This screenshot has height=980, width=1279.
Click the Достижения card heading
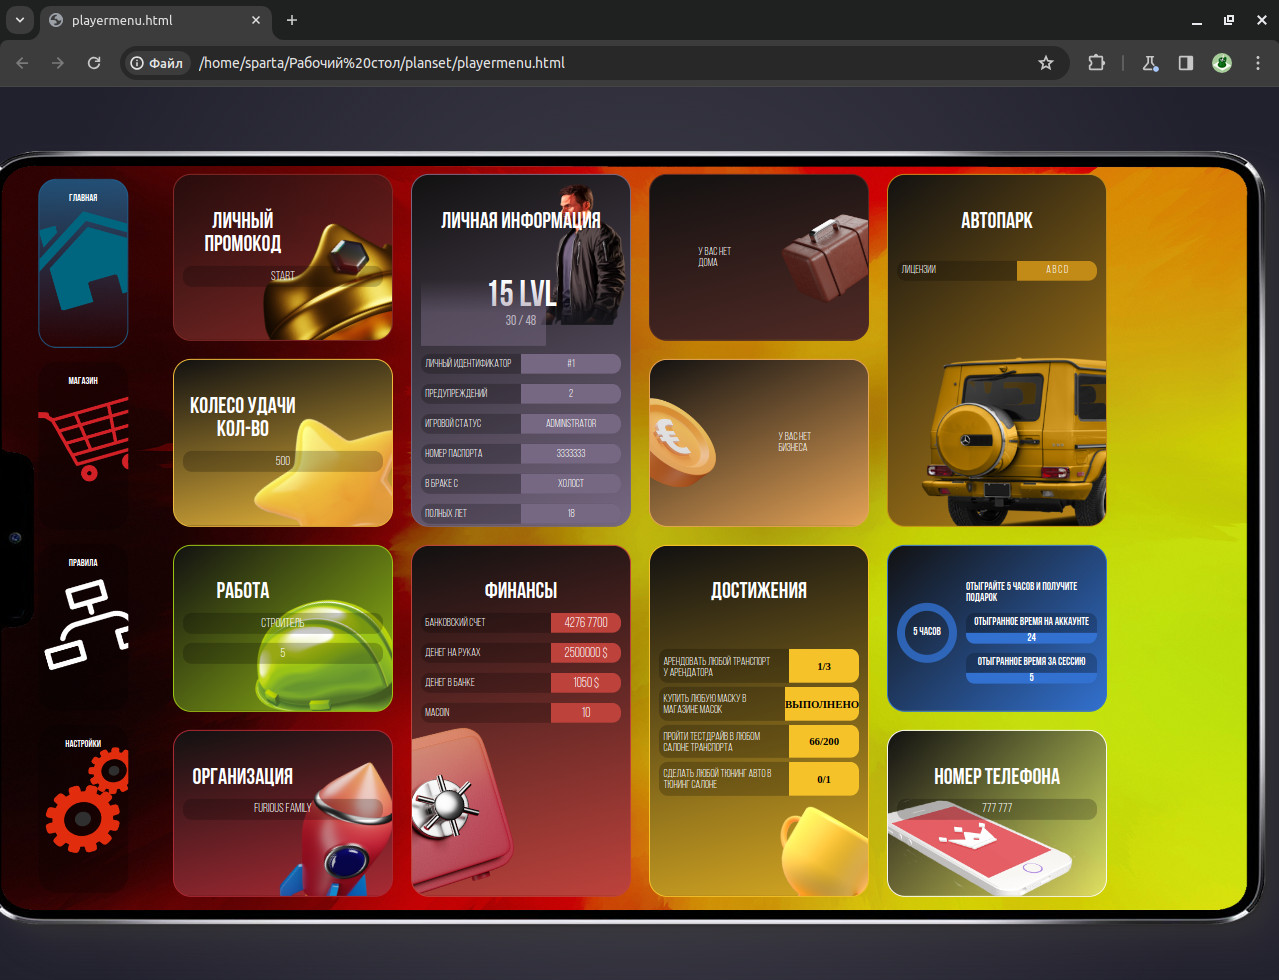pyautogui.click(x=759, y=591)
